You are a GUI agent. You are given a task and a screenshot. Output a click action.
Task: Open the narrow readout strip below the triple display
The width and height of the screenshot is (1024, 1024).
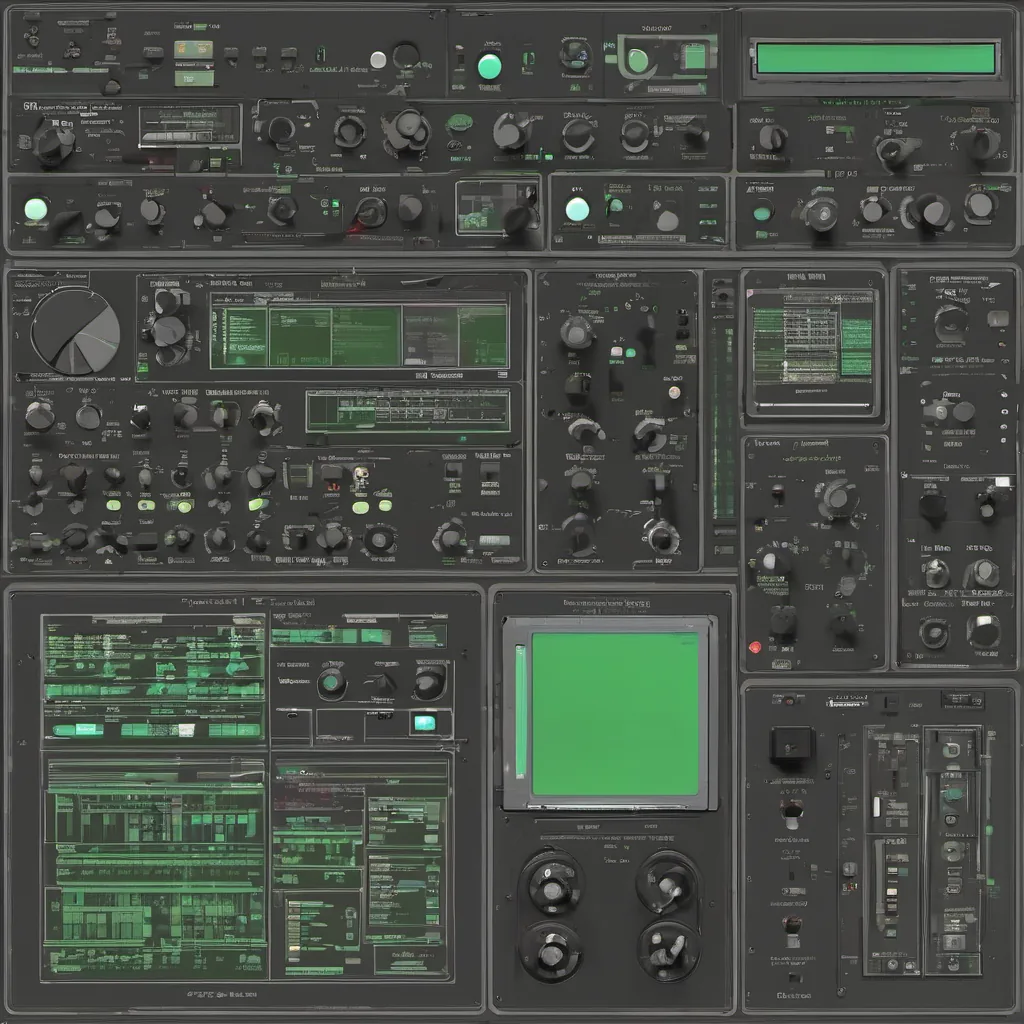click(407, 410)
